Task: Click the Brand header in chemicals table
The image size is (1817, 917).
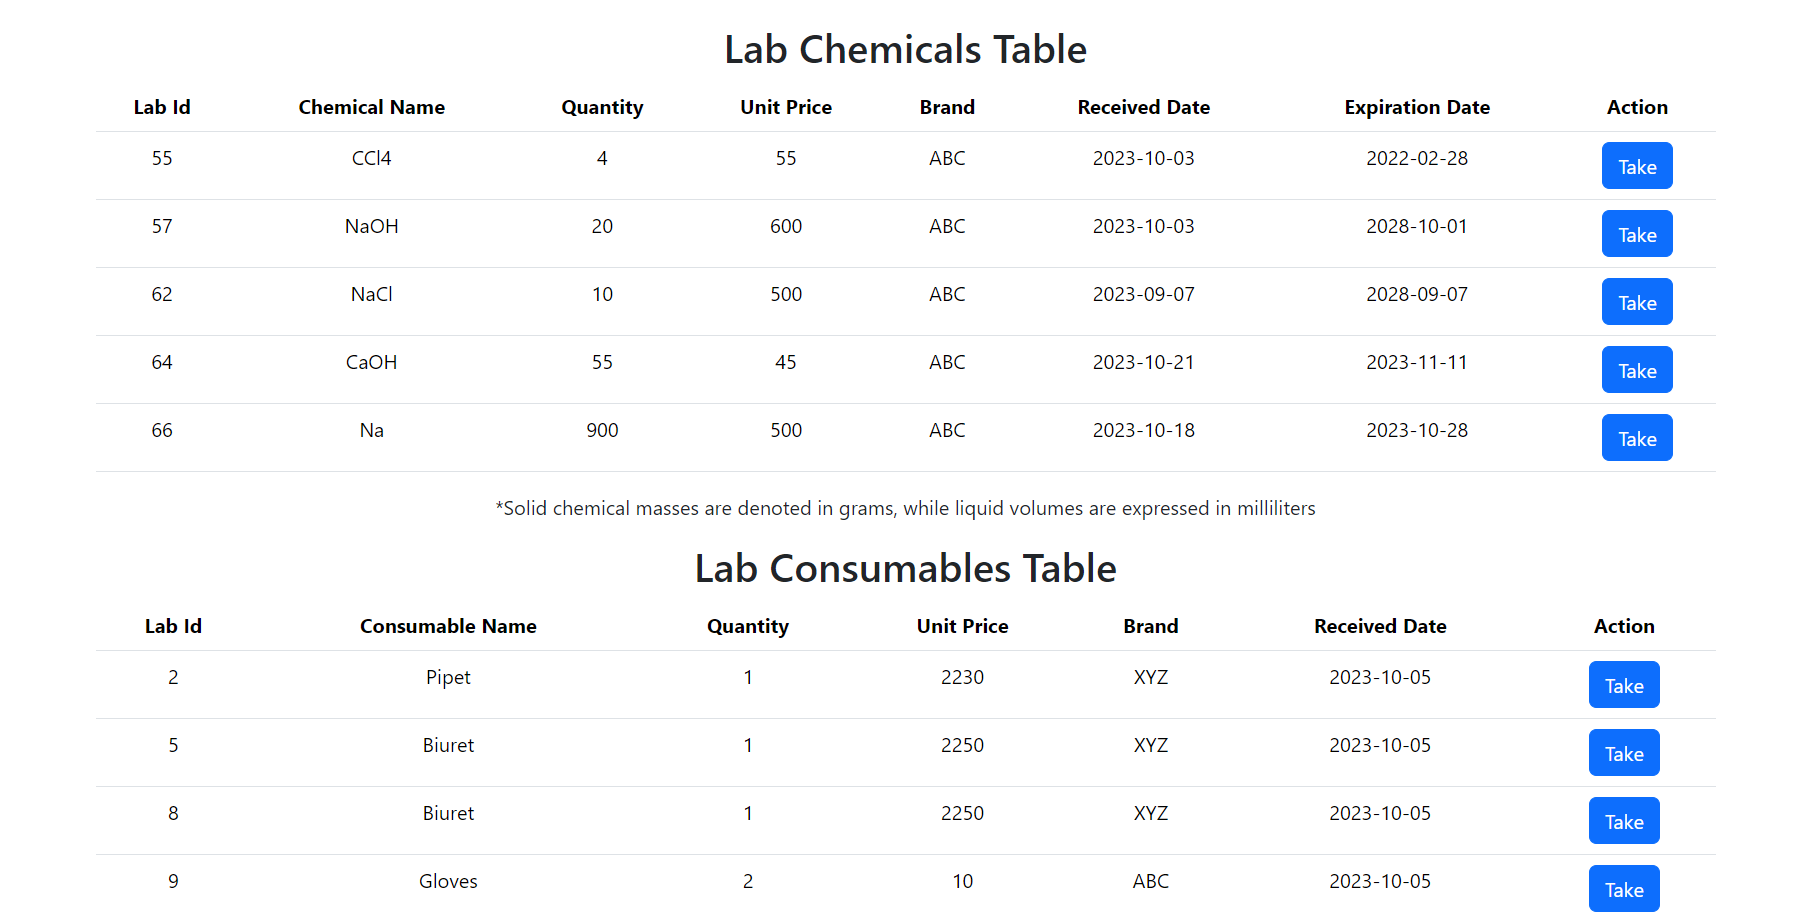Action: coord(946,107)
